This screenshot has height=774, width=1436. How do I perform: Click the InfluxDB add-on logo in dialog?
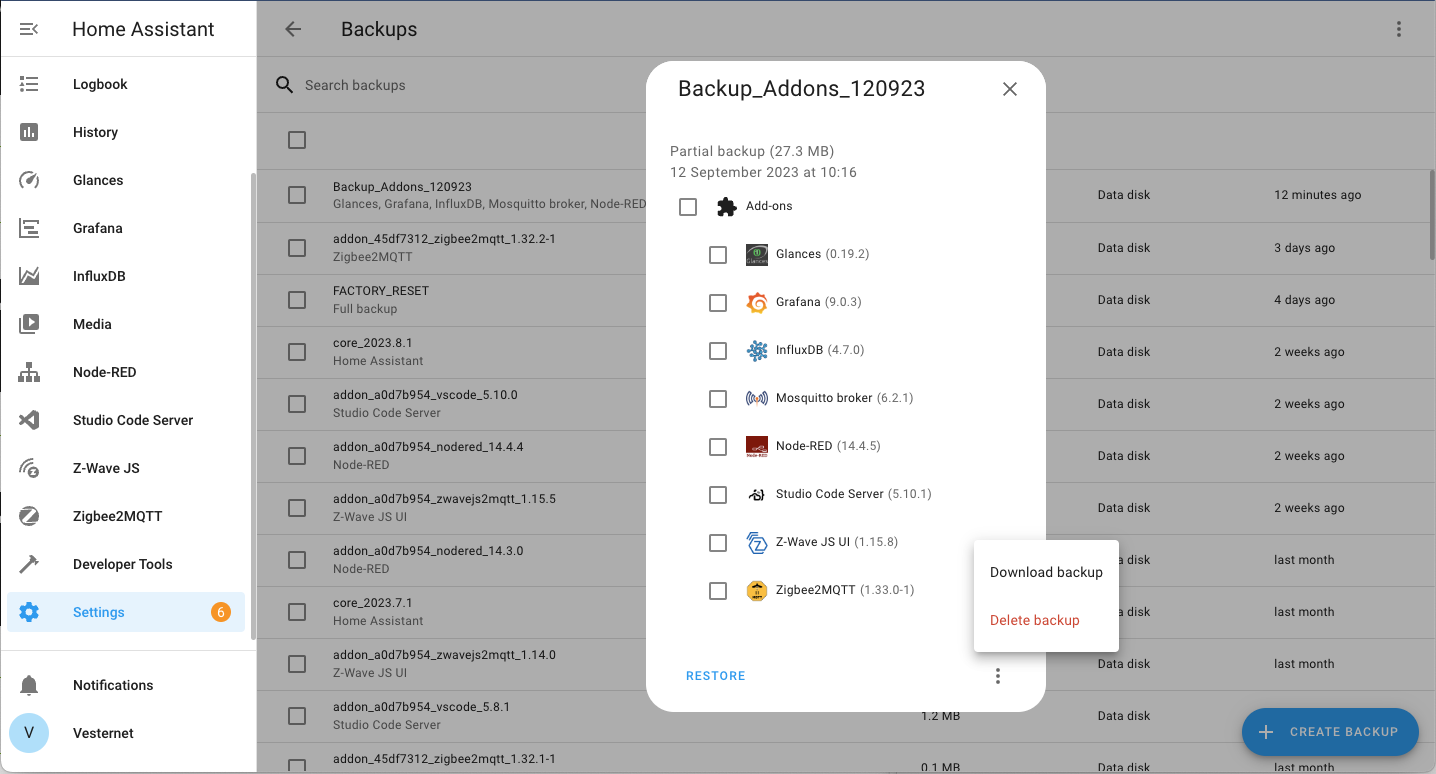757,351
